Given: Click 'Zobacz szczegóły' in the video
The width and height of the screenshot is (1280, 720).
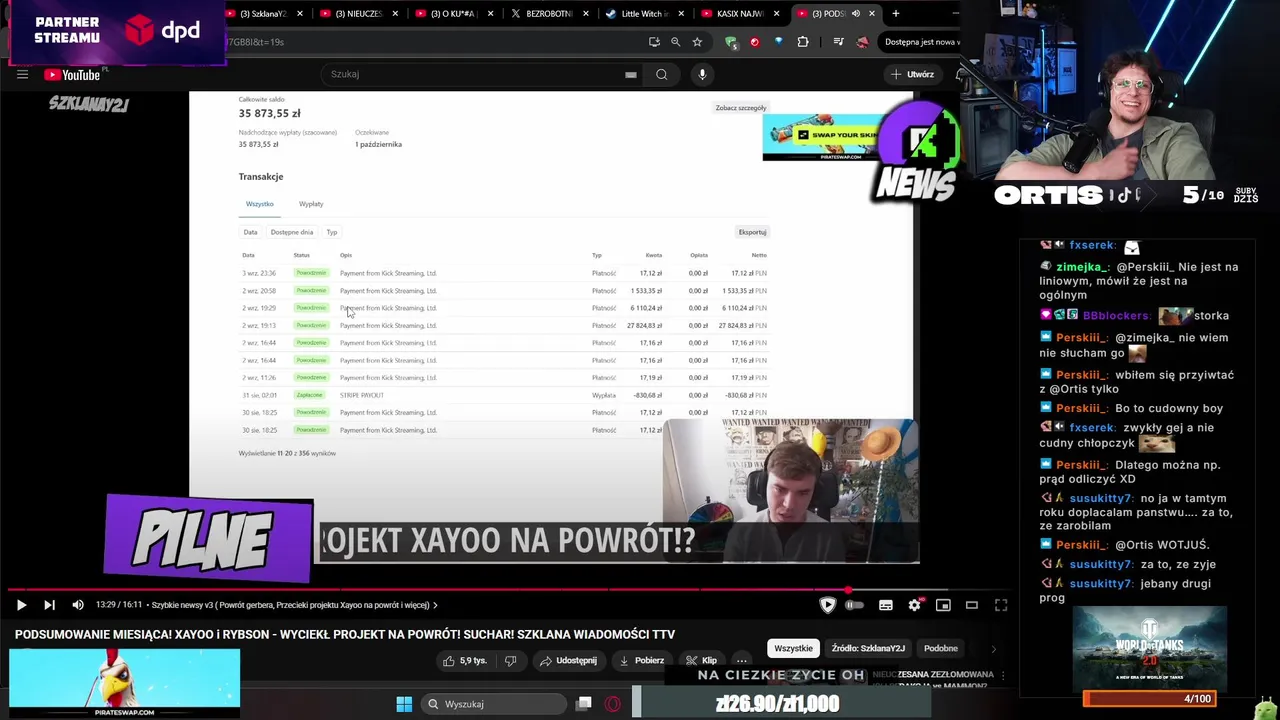Looking at the screenshot, I should tap(741, 108).
